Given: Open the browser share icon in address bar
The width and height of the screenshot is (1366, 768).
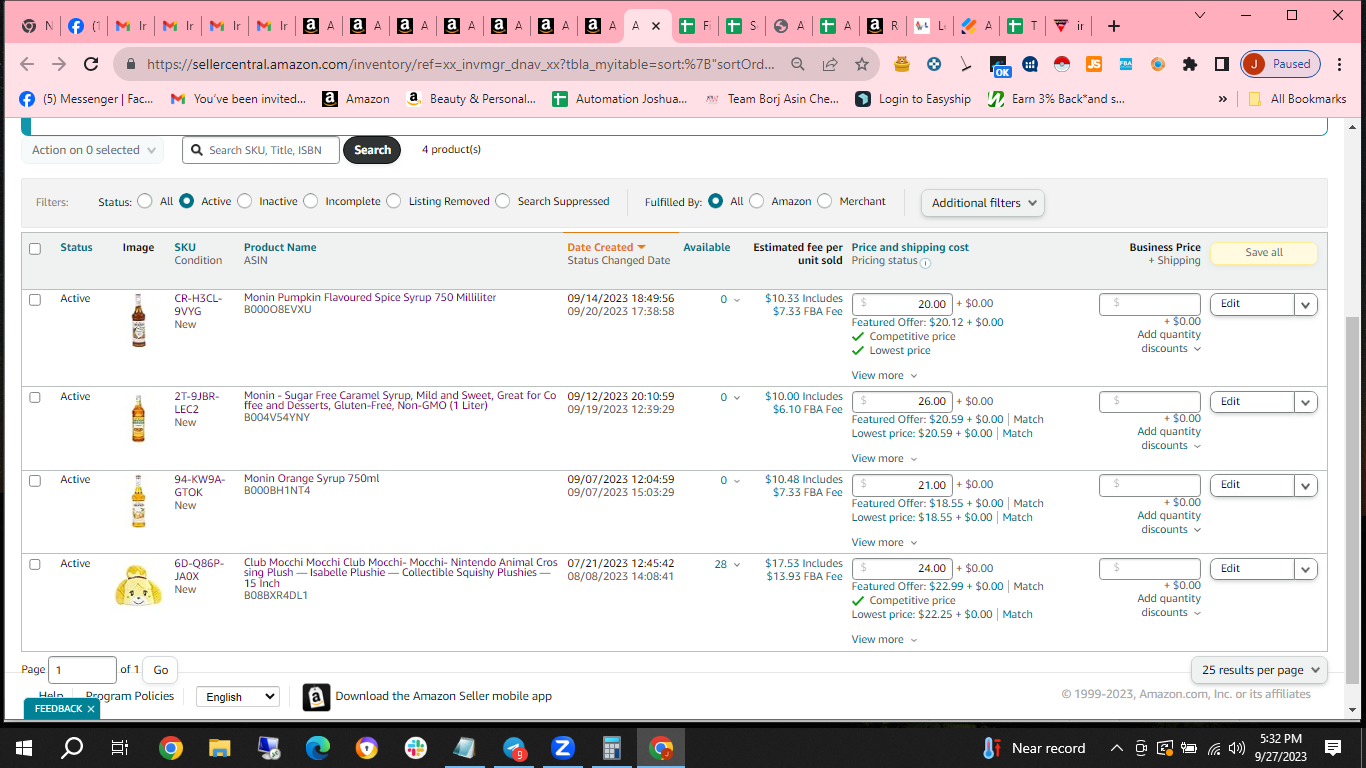Looking at the screenshot, I should pos(830,64).
